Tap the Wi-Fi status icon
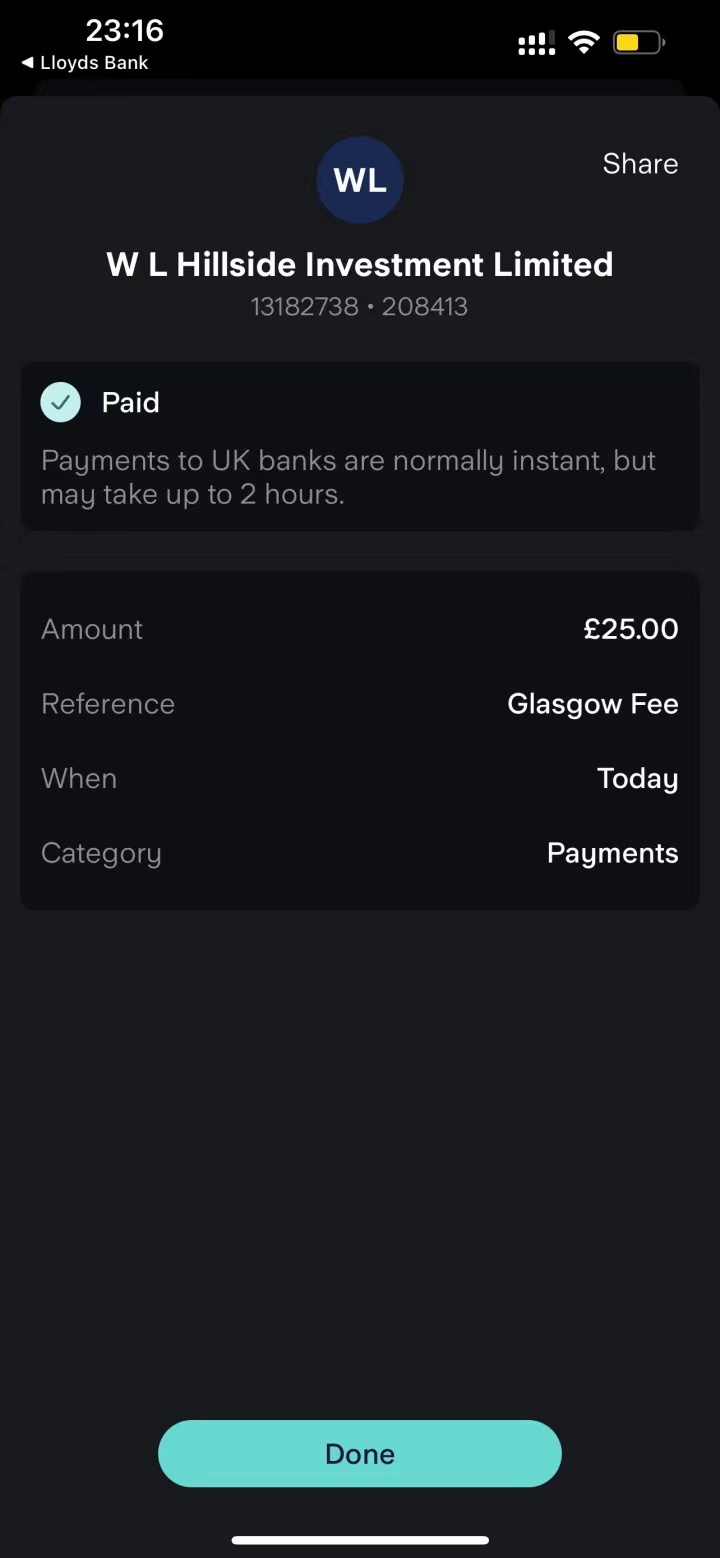Viewport: 720px width, 1558px height. point(582,42)
